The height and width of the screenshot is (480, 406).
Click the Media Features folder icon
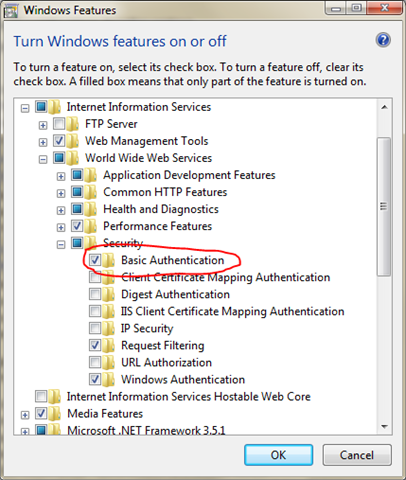pos(54,413)
